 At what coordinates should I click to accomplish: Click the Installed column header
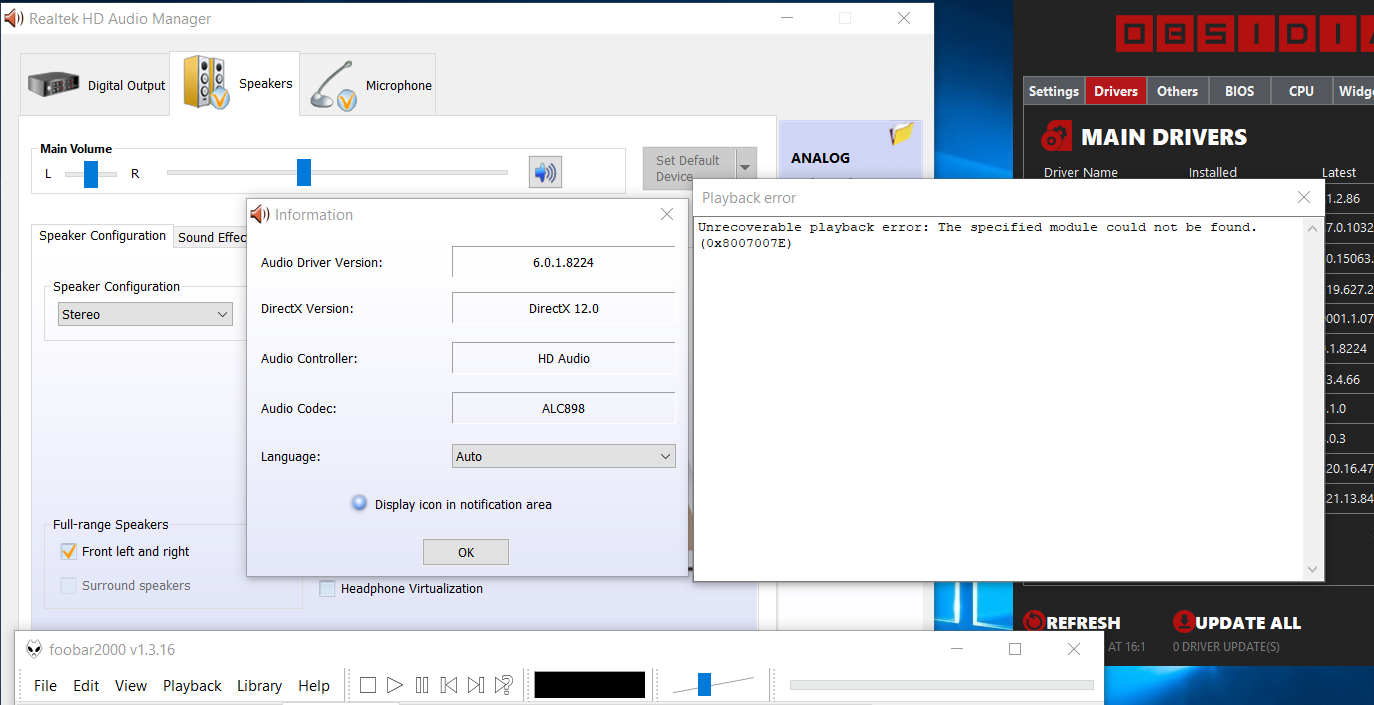pos(1212,172)
